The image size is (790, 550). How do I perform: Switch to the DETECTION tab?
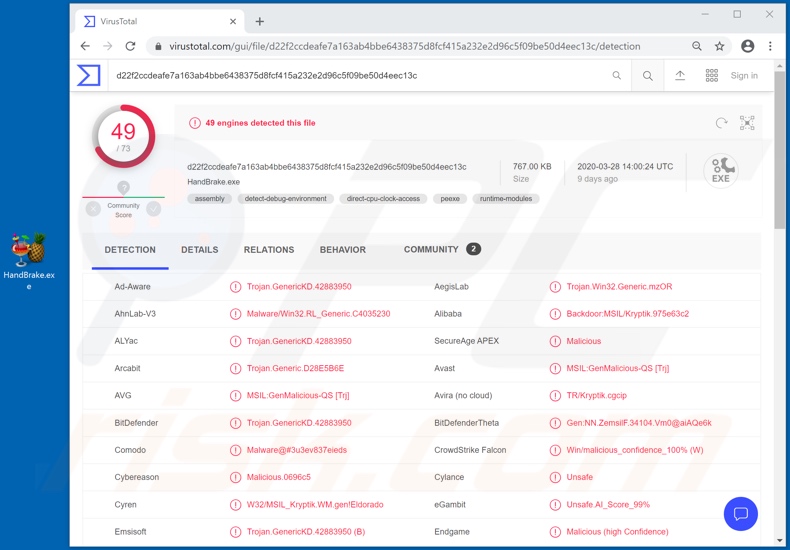130,250
